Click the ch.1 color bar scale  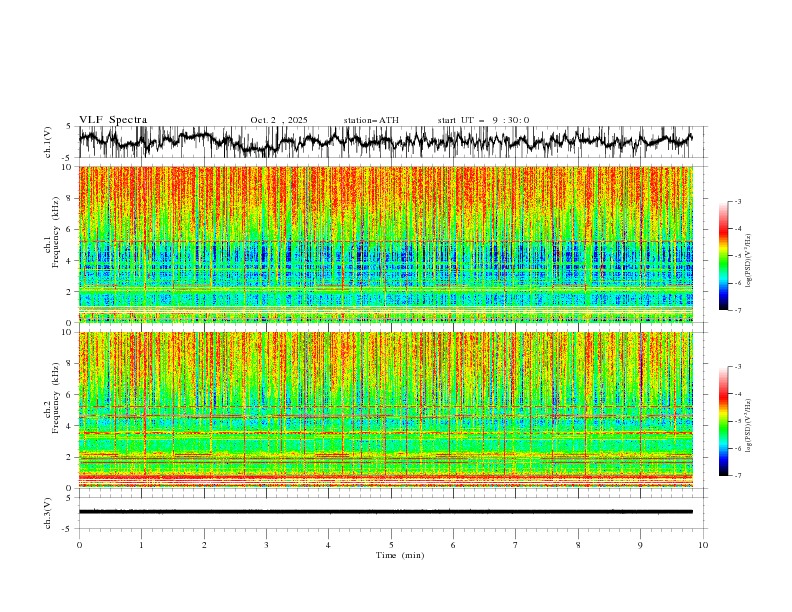pyautogui.click(x=723, y=255)
